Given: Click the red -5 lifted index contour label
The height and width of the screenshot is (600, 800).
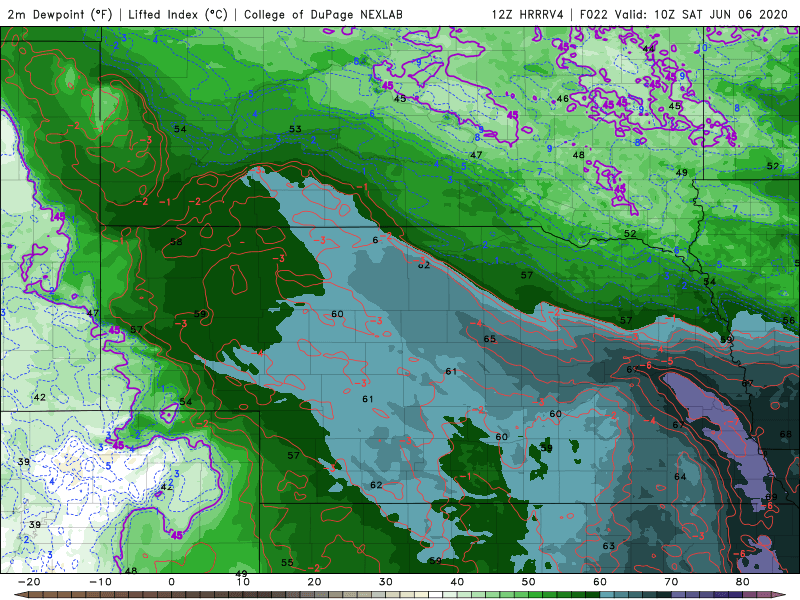Looking at the screenshot, I should [x=668, y=361].
